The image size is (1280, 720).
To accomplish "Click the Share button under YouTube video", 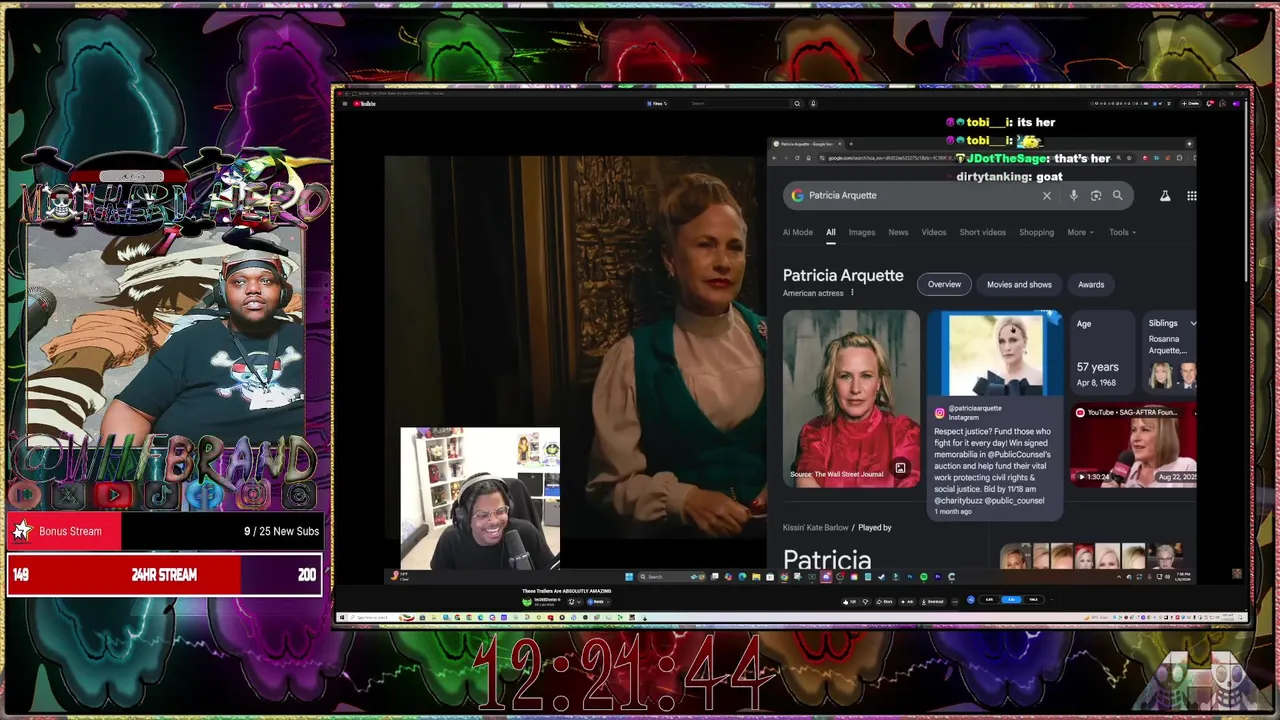I will click(x=885, y=601).
